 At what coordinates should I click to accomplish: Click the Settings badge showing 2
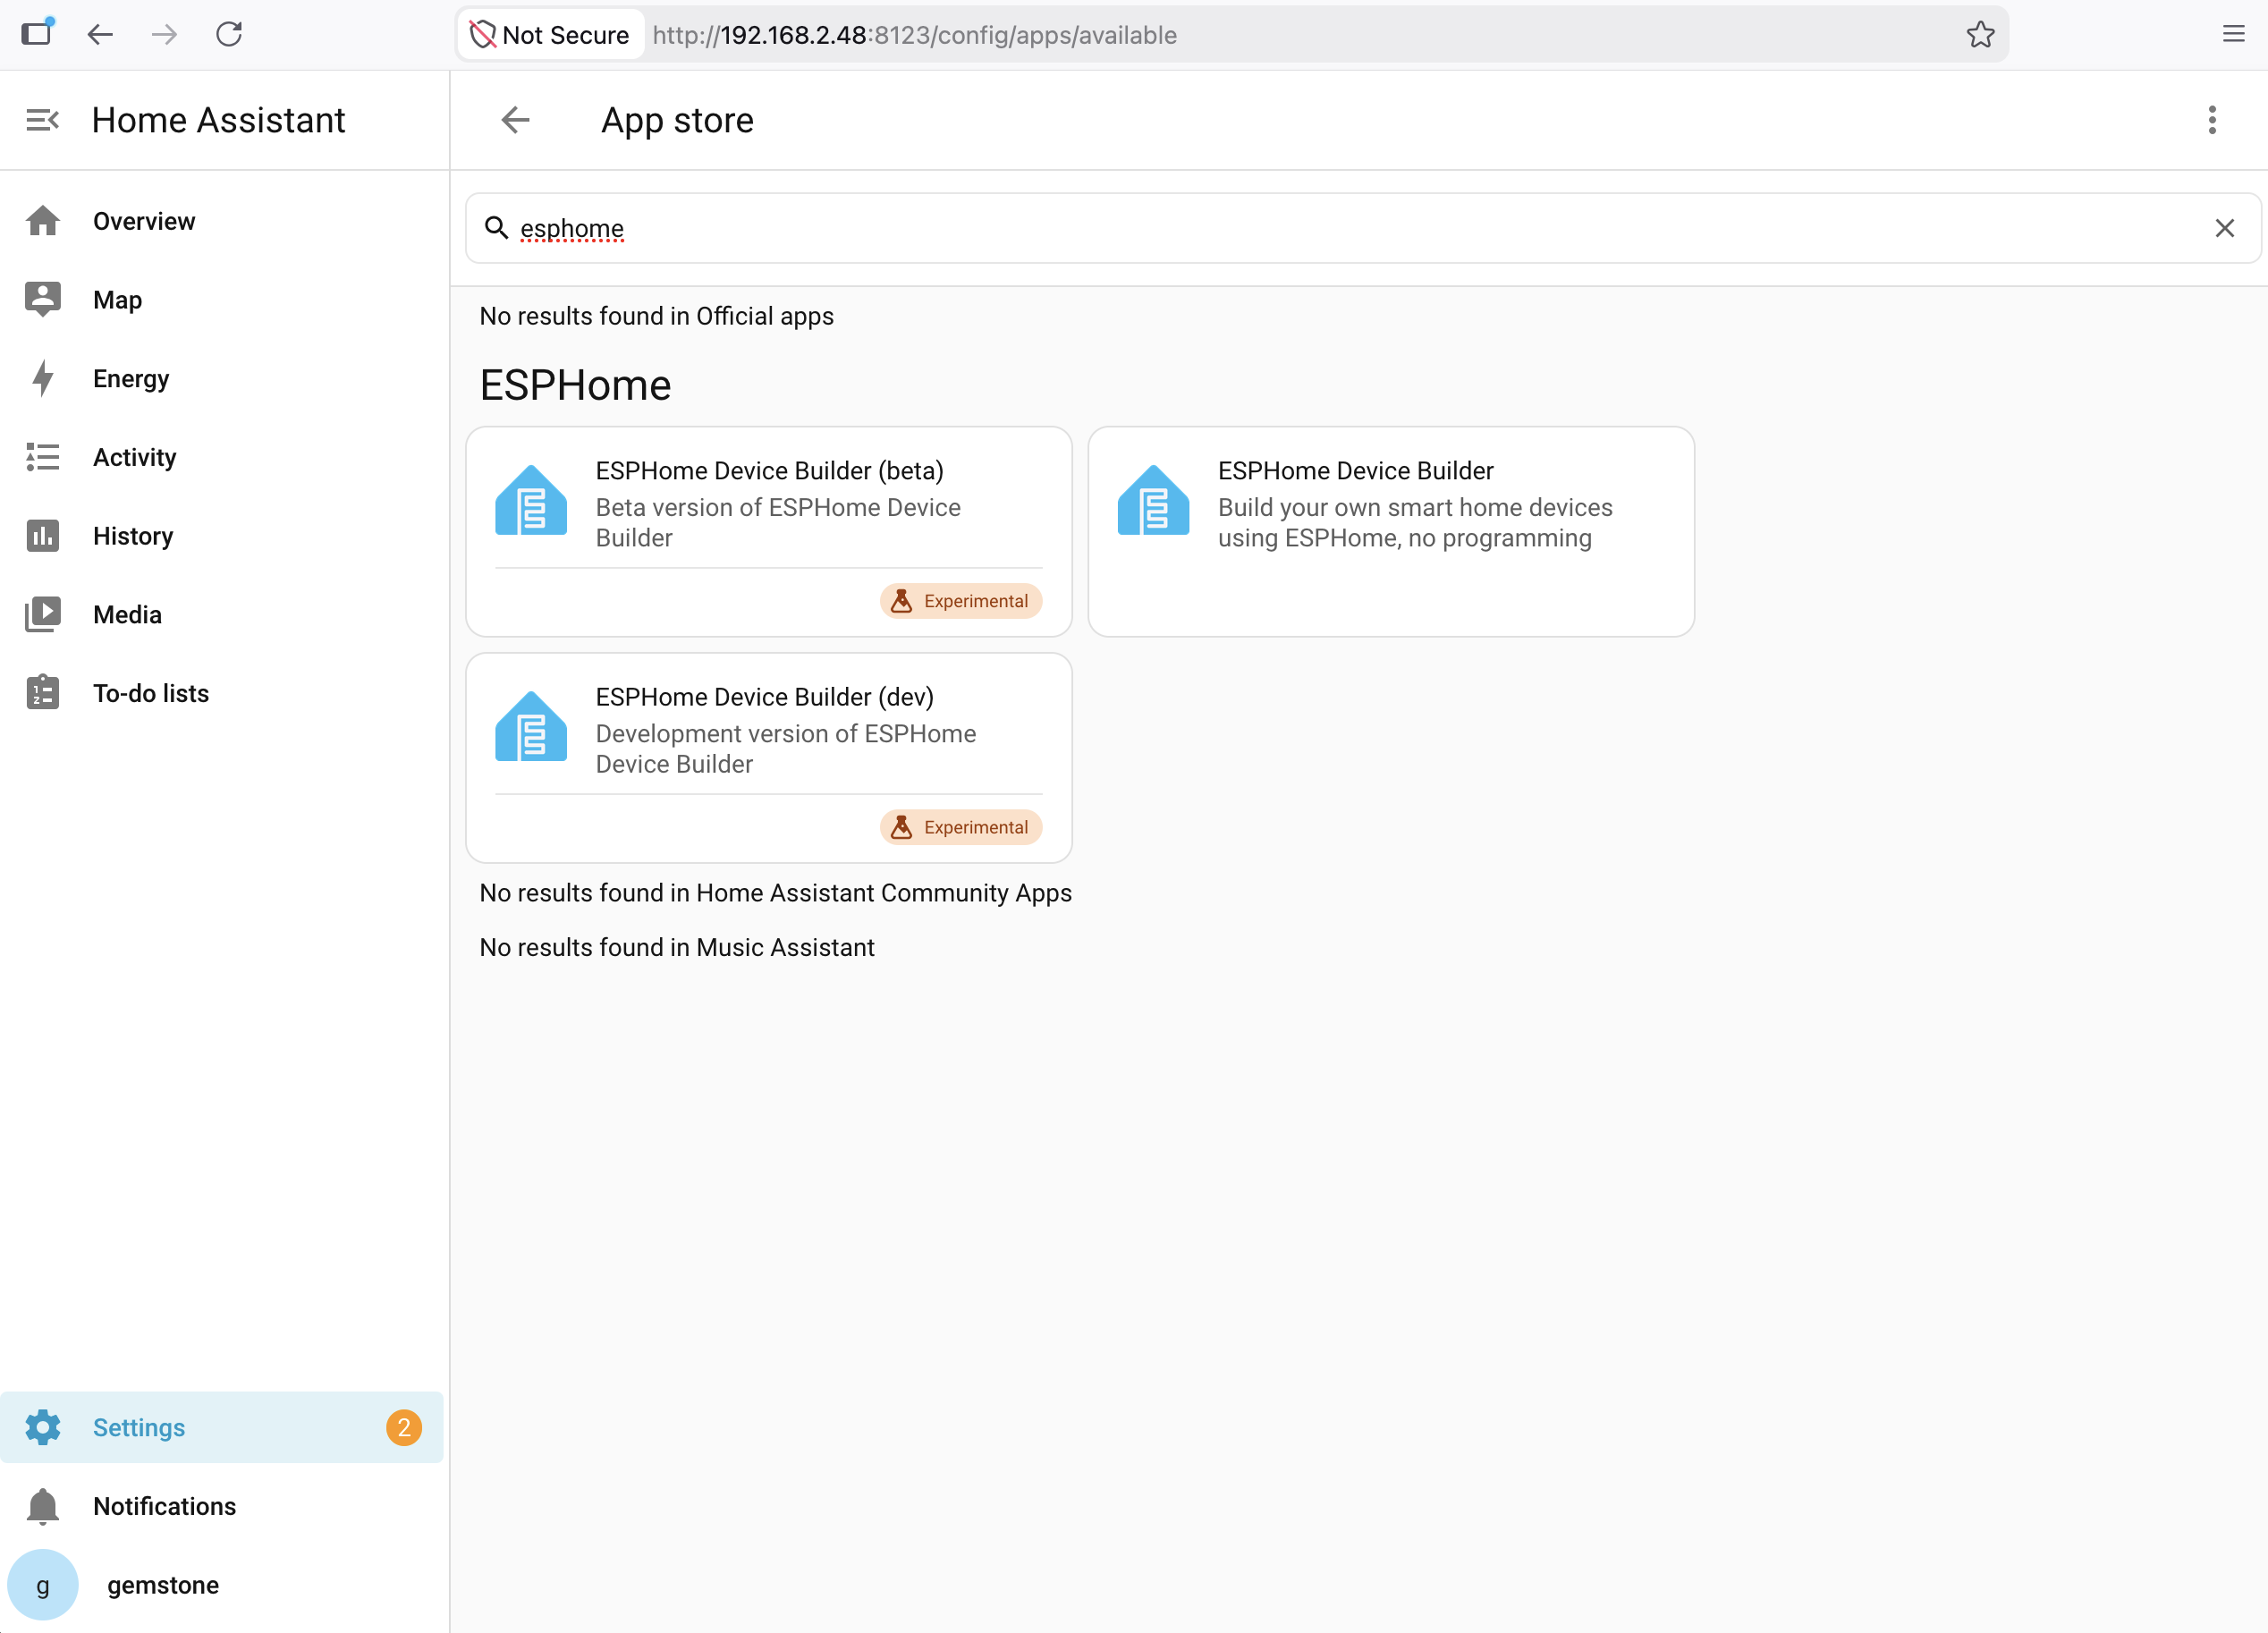[404, 1427]
